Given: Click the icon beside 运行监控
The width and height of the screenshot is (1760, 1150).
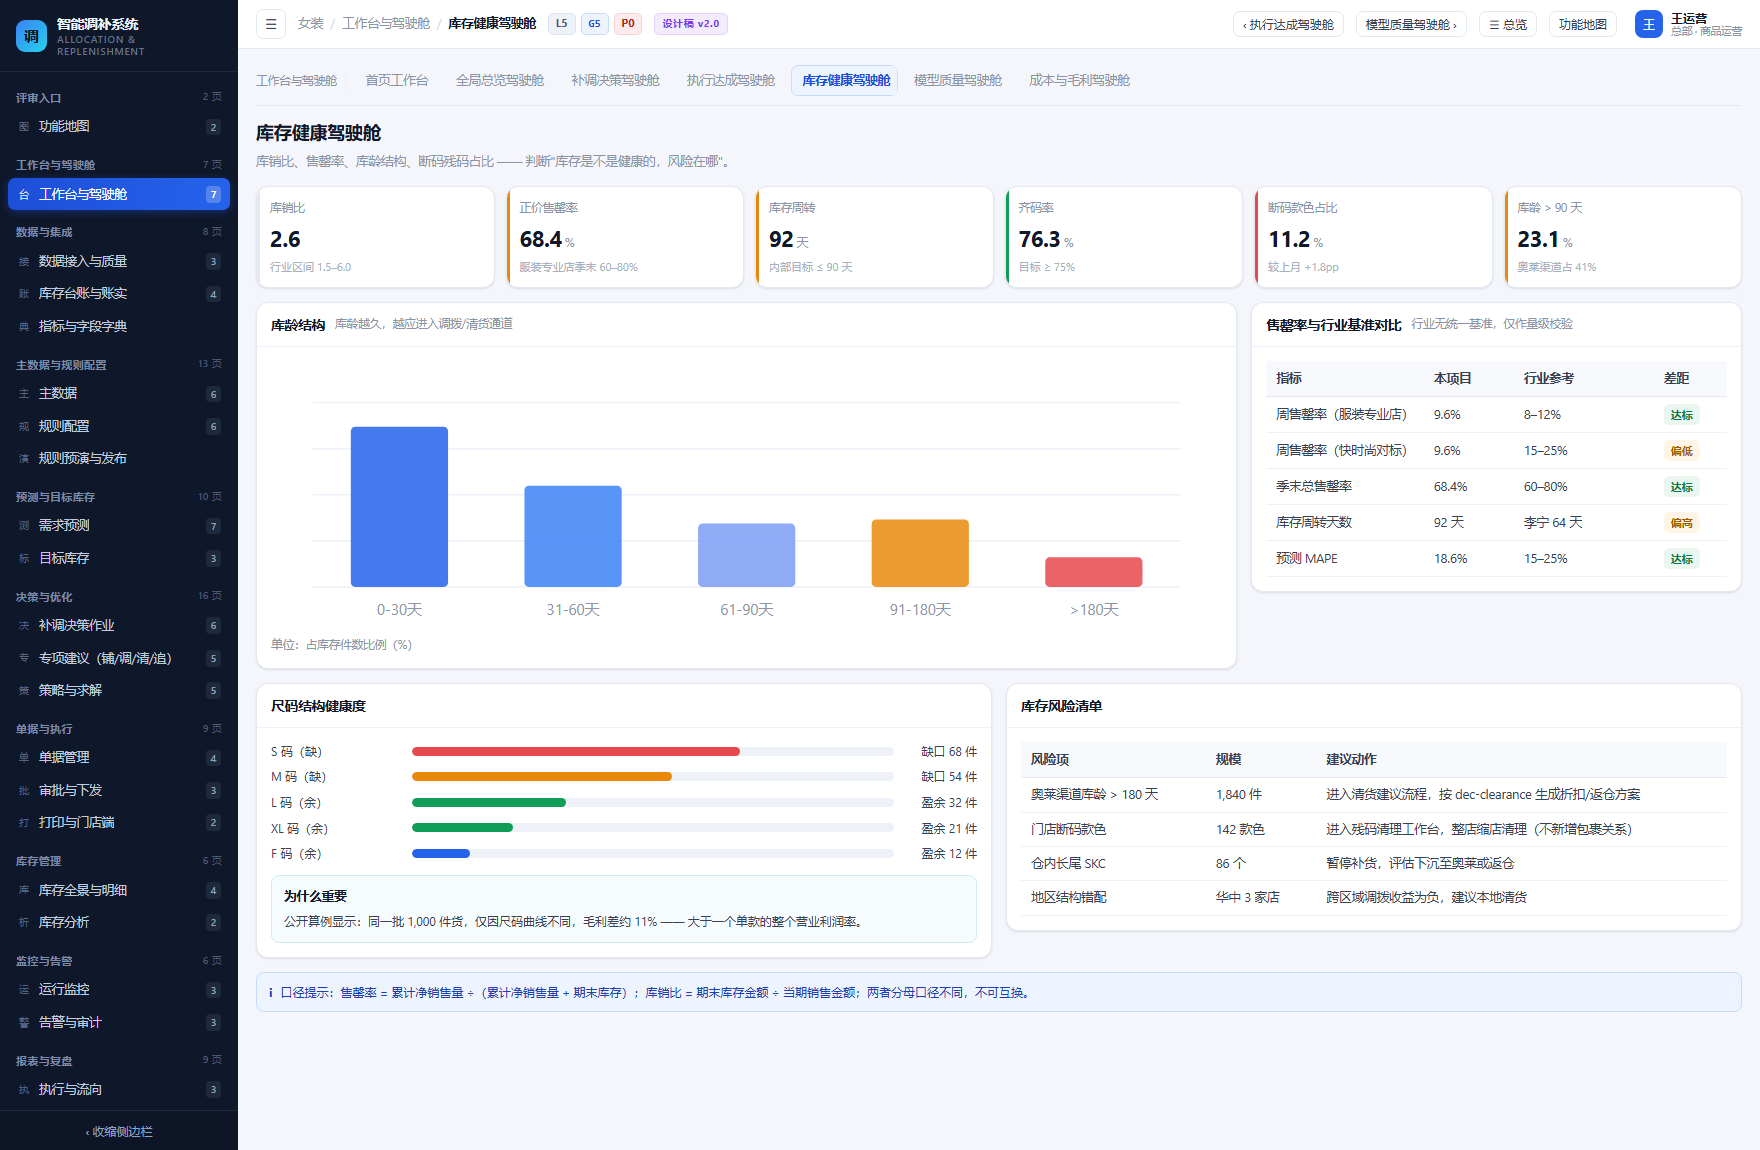Looking at the screenshot, I should coord(24,990).
